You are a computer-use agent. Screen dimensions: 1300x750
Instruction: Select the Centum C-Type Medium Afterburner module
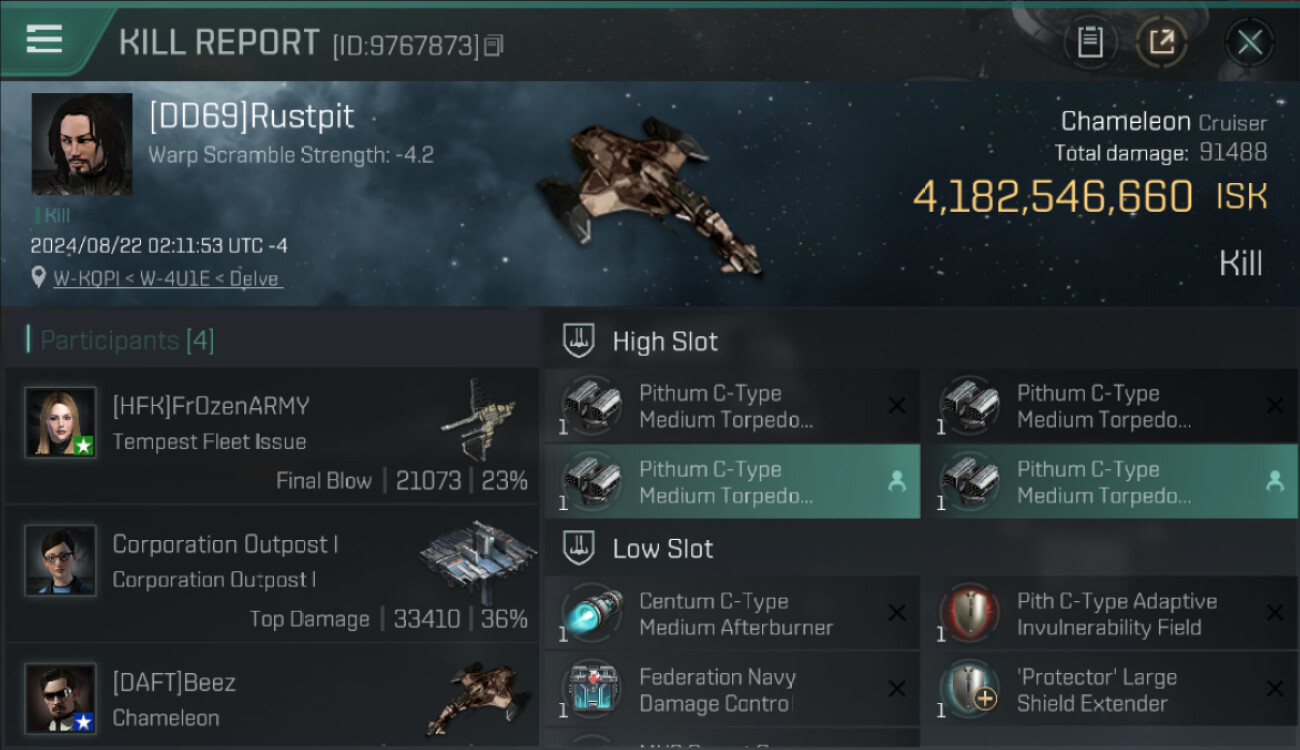coord(731,614)
